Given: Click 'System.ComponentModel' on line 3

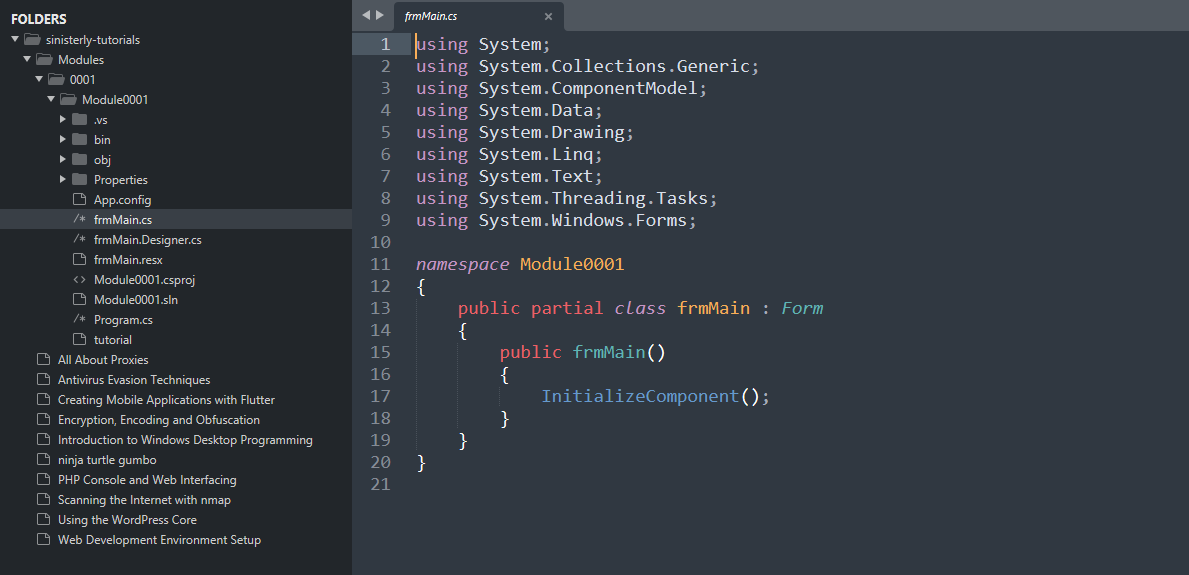Looking at the screenshot, I should click(588, 88).
